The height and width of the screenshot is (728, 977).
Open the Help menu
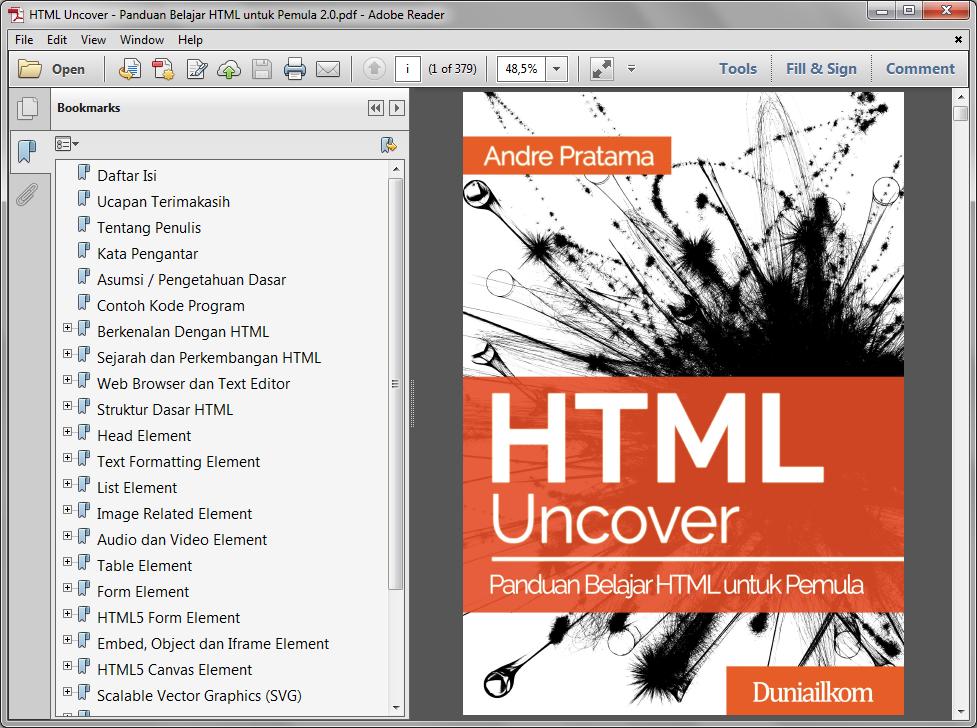coord(190,39)
